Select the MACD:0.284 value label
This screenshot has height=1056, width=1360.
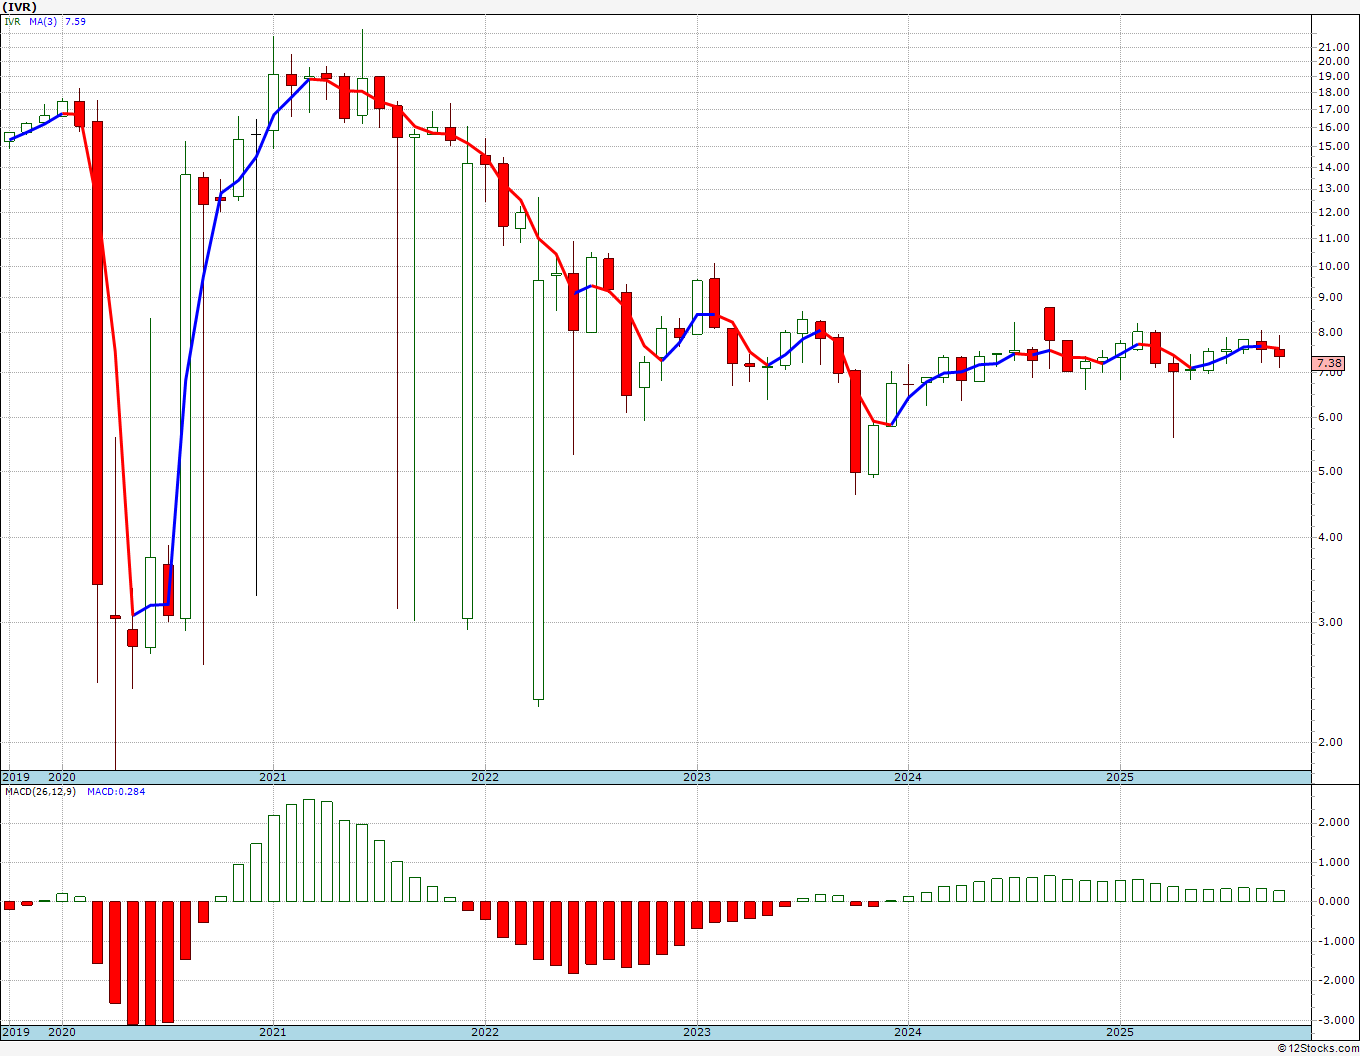coord(115,792)
